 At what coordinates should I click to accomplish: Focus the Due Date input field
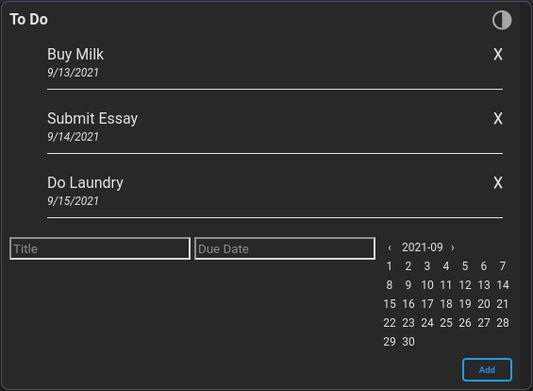[285, 249]
